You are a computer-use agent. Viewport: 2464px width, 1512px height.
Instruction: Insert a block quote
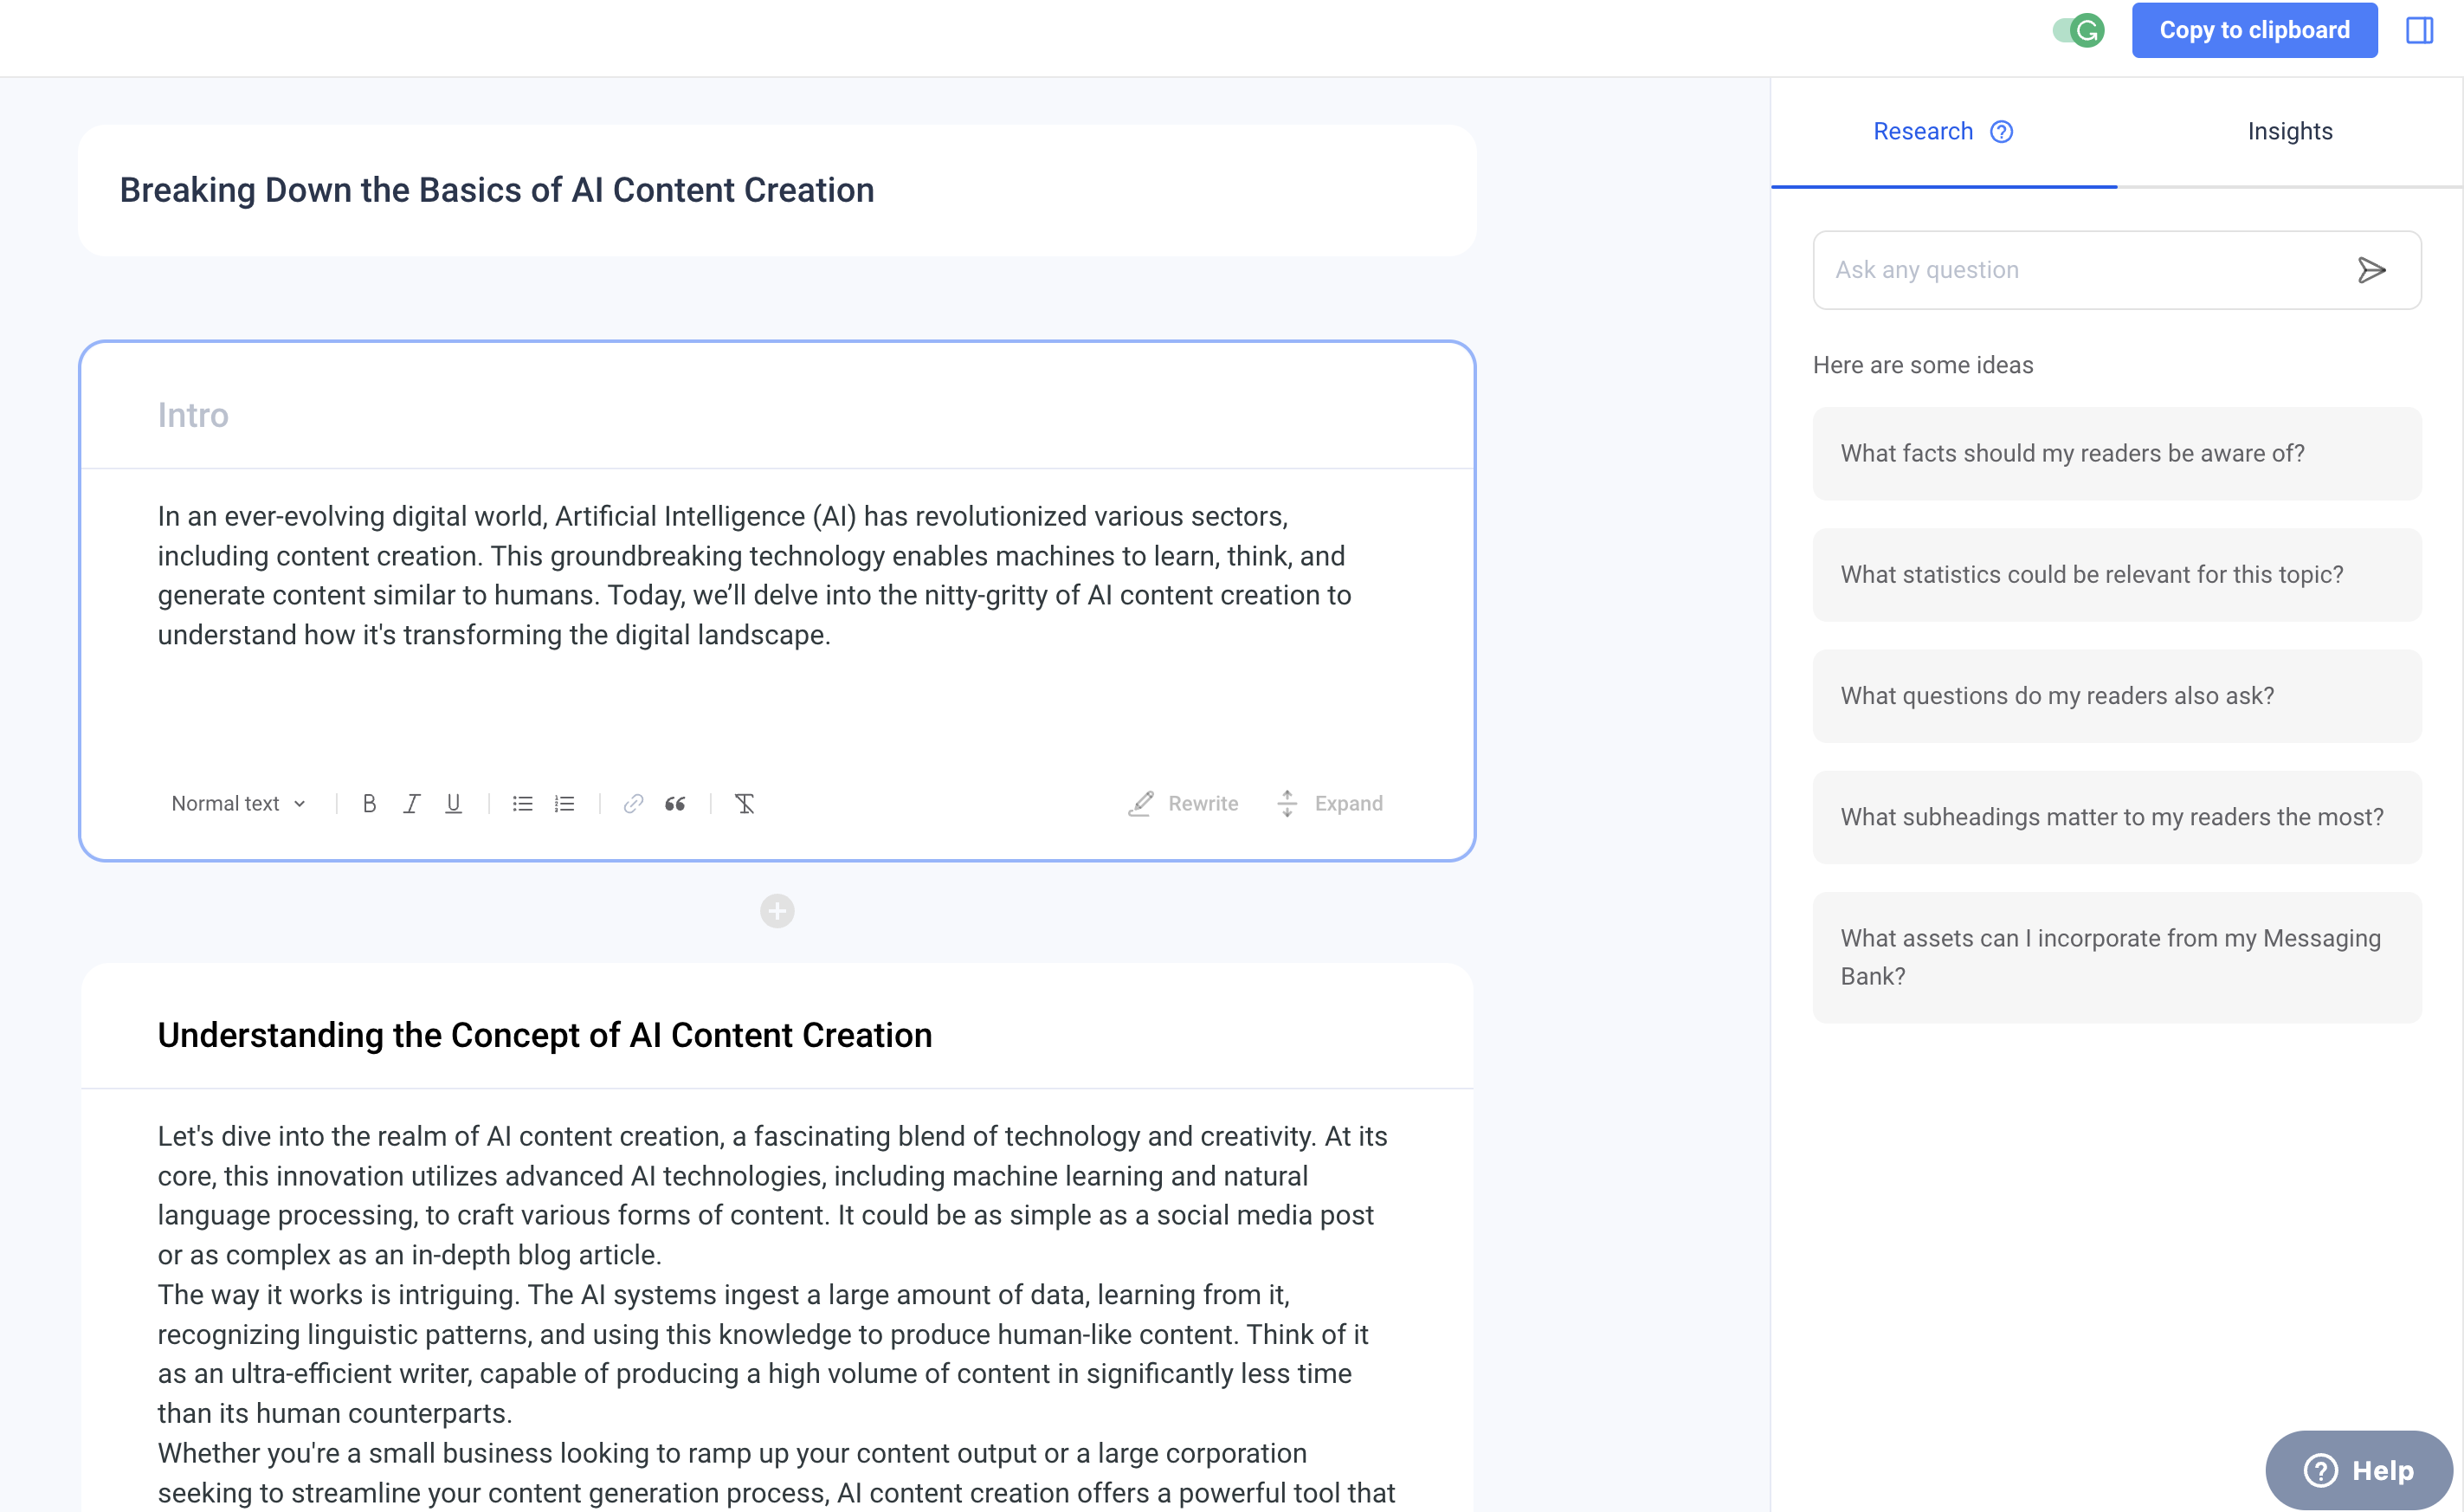[x=675, y=803]
